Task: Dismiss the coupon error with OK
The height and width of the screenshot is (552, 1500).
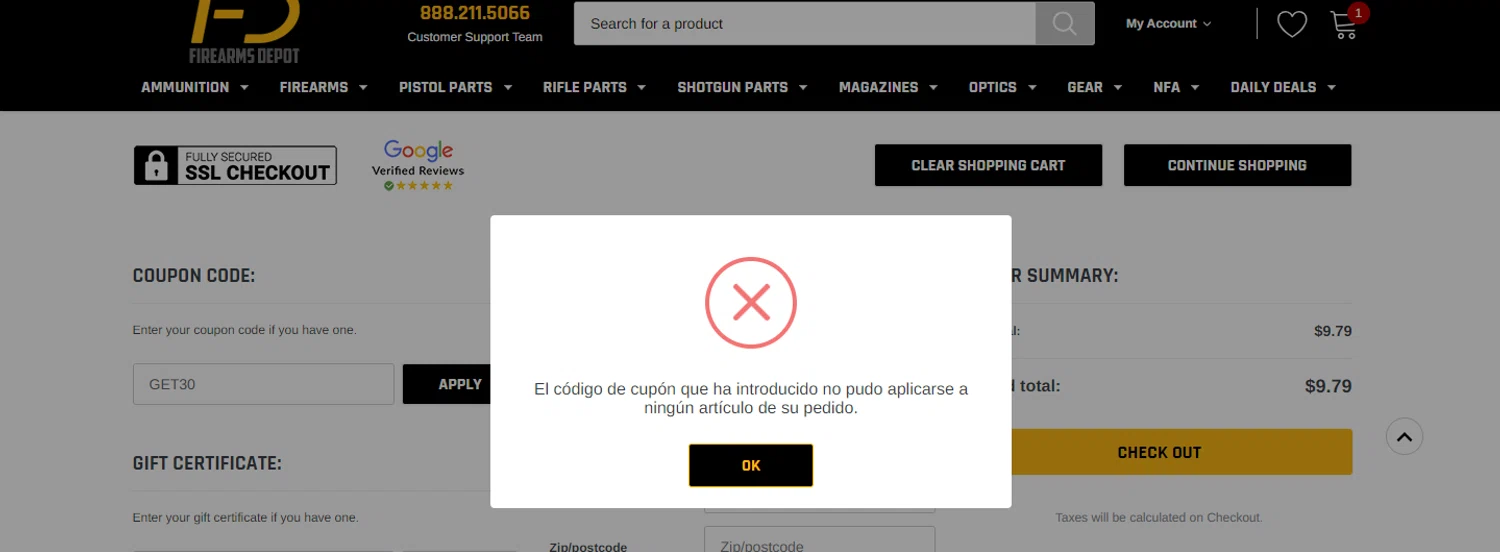Action: click(751, 465)
